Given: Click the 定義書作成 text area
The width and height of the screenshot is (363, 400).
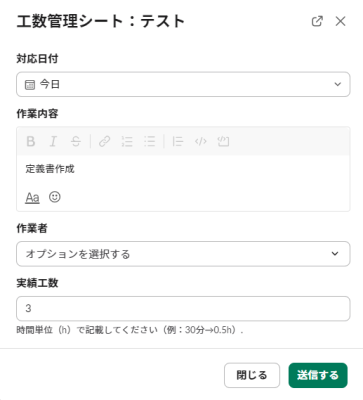Looking at the screenshot, I should [x=183, y=169].
